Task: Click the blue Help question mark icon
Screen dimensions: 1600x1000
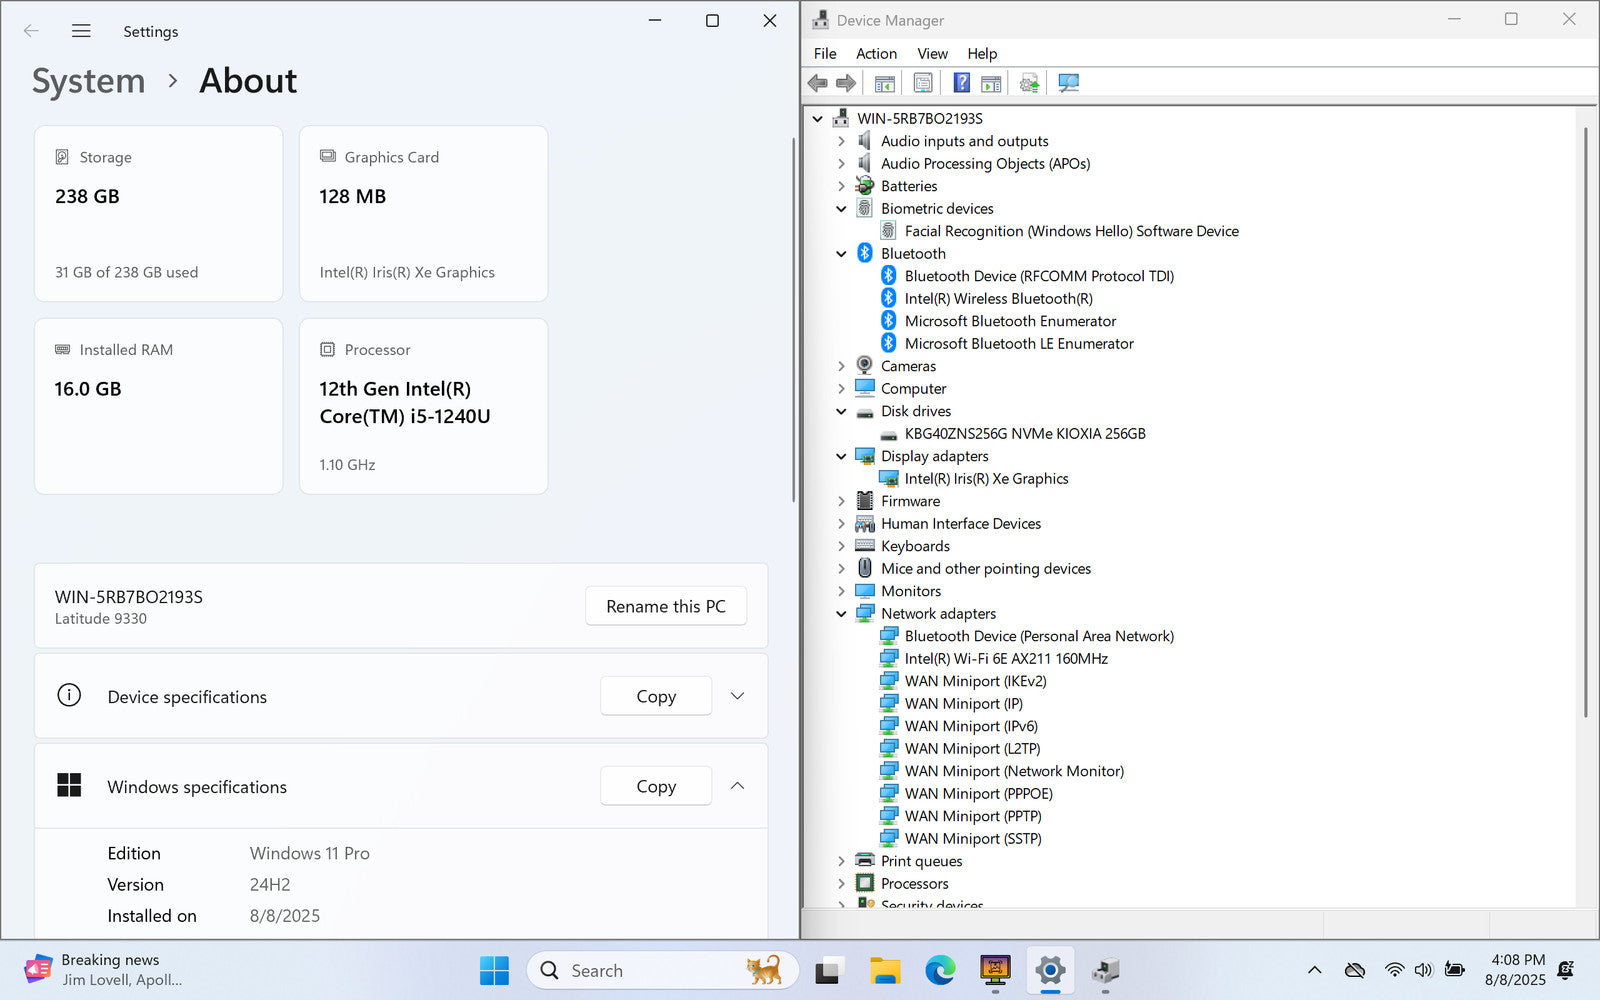Action: [x=961, y=83]
